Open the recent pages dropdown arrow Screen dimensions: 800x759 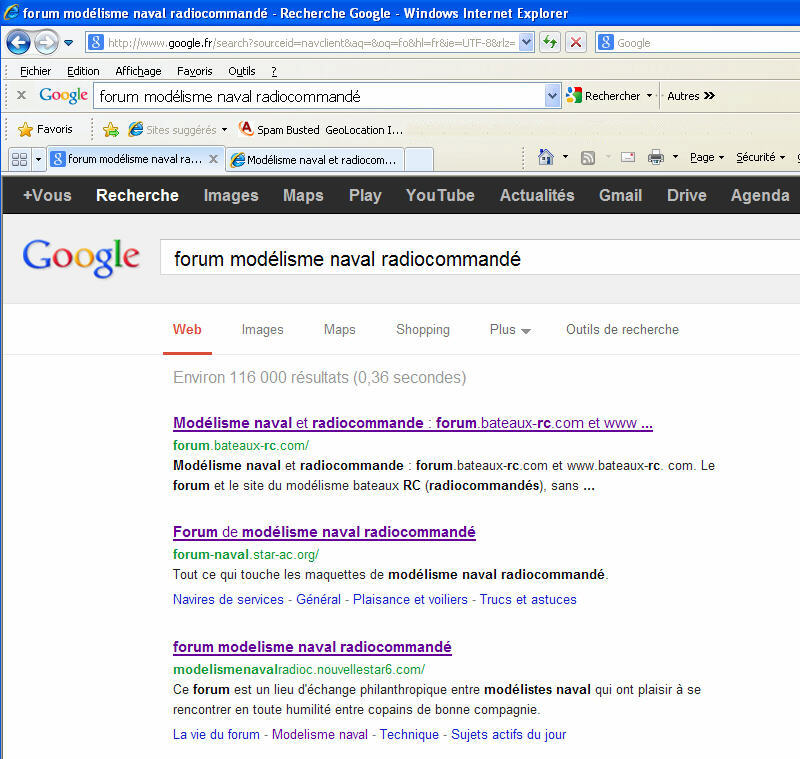[68, 43]
